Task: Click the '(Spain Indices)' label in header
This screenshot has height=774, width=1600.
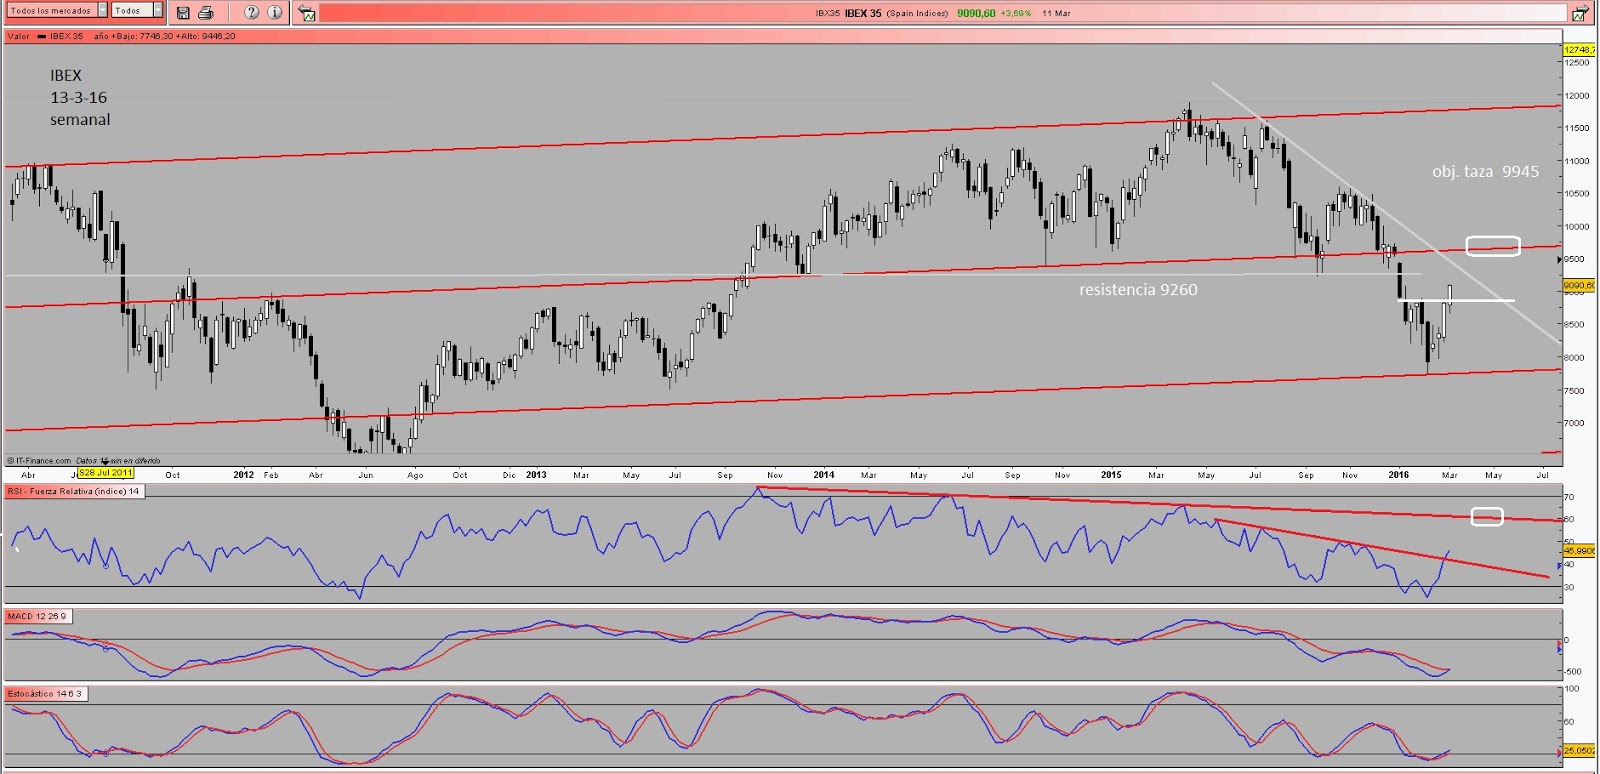Action: (x=917, y=13)
